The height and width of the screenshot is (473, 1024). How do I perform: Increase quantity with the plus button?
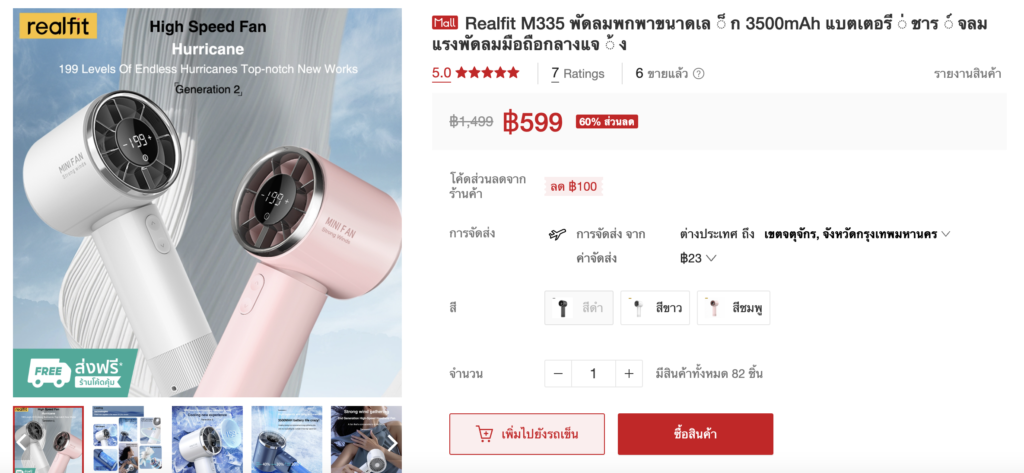[629, 374]
